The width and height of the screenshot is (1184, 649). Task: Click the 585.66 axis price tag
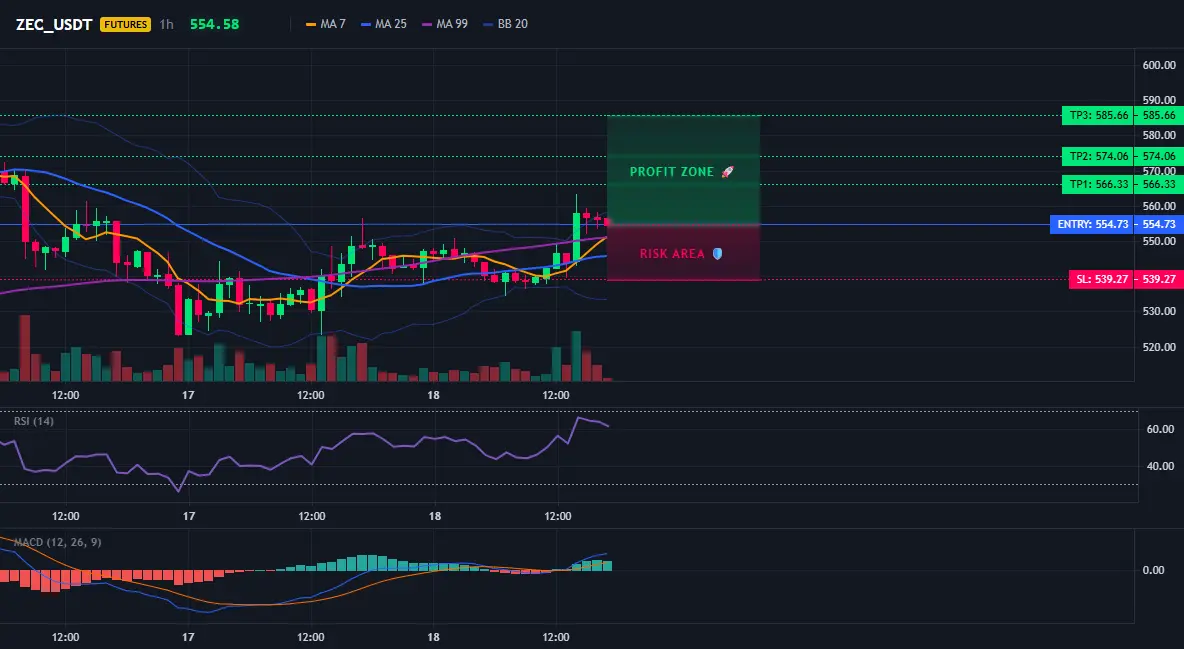(1159, 116)
